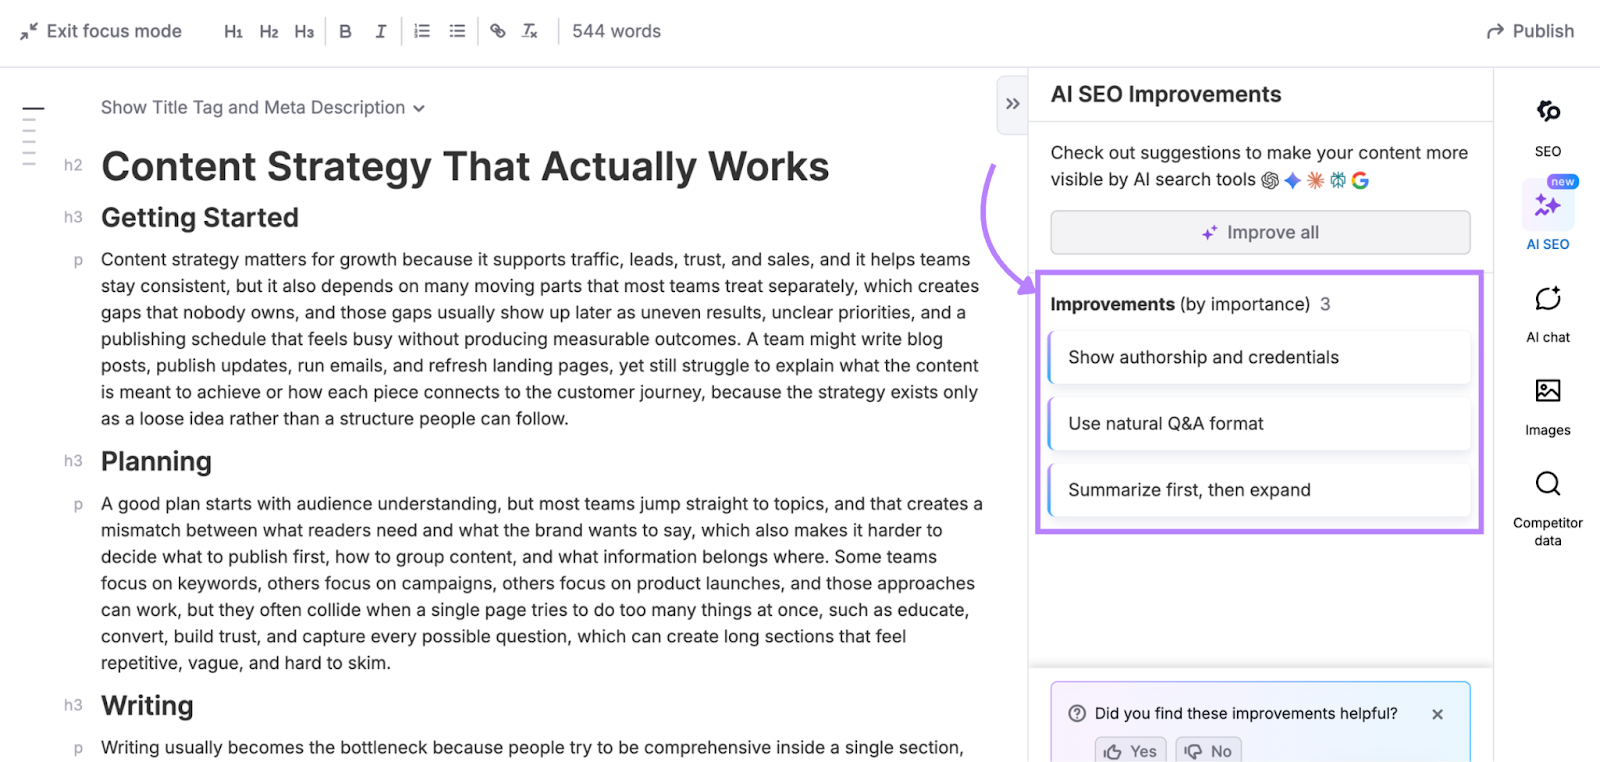
Task: Click the Getting Started heading
Action: coord(200,217)
